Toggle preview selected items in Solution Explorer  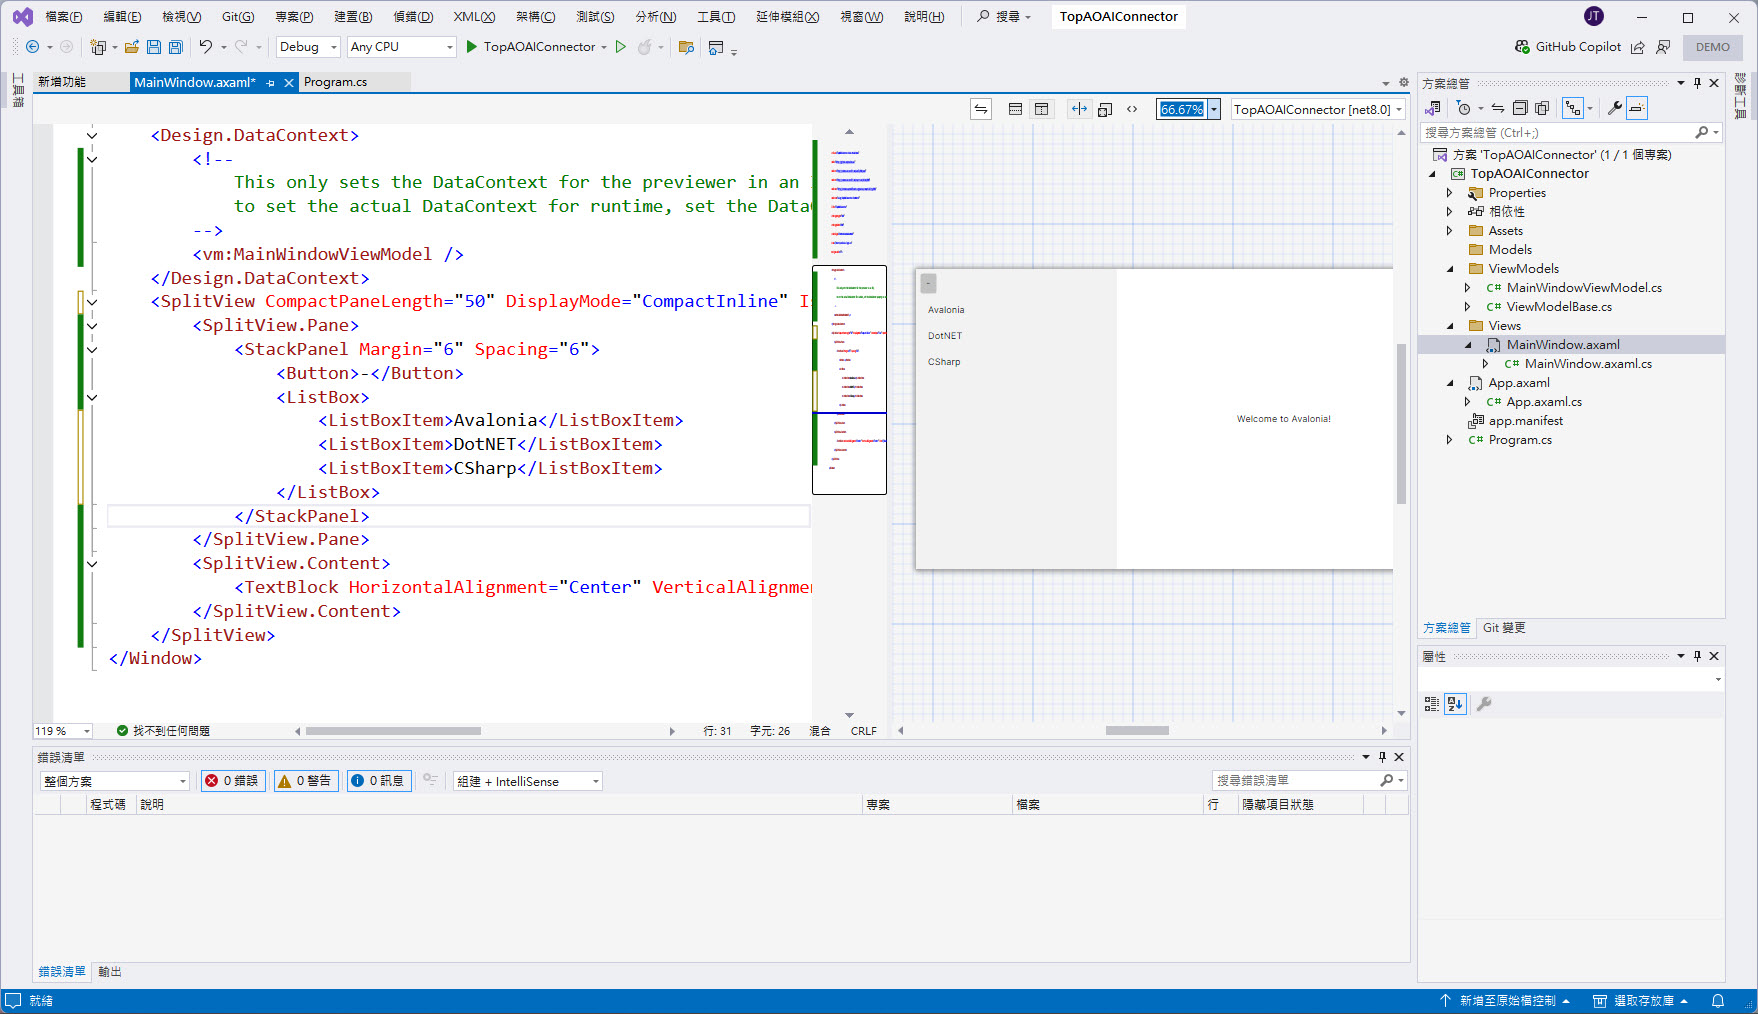[x=1637, y=108]
